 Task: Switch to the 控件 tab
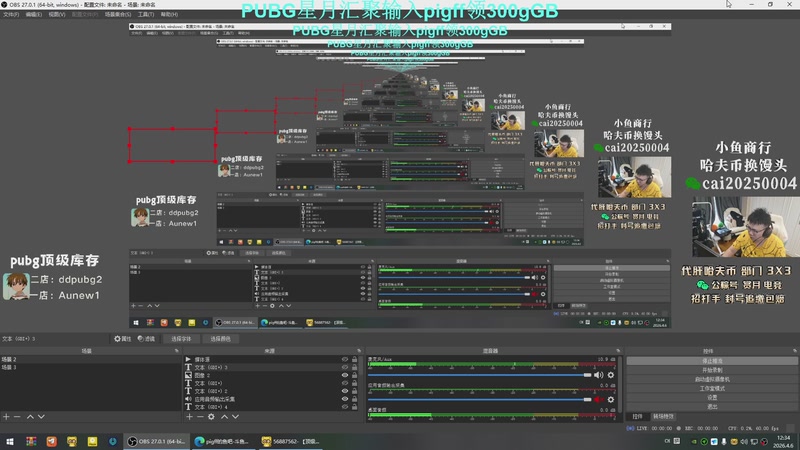click(637, 416)
